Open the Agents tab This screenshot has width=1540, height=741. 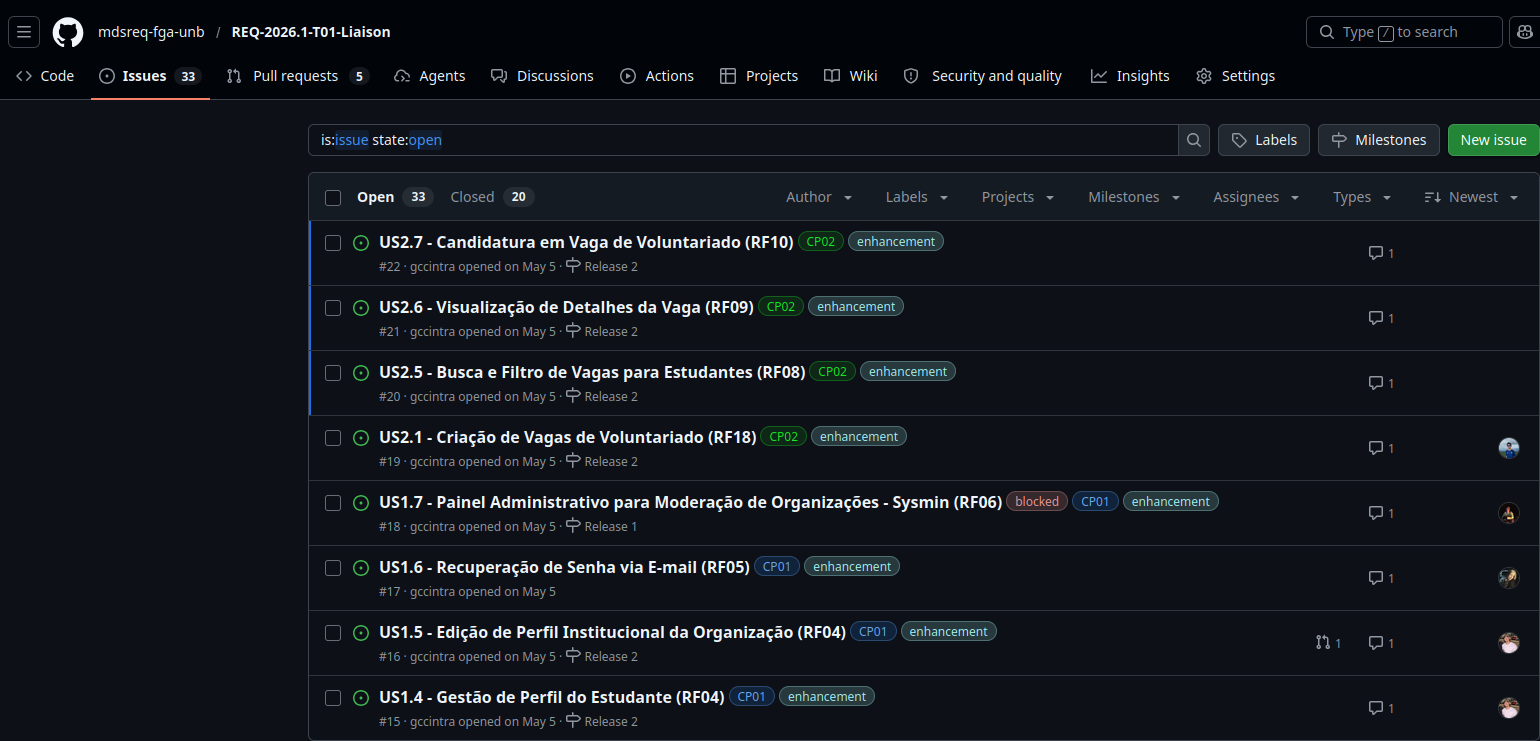429,76
